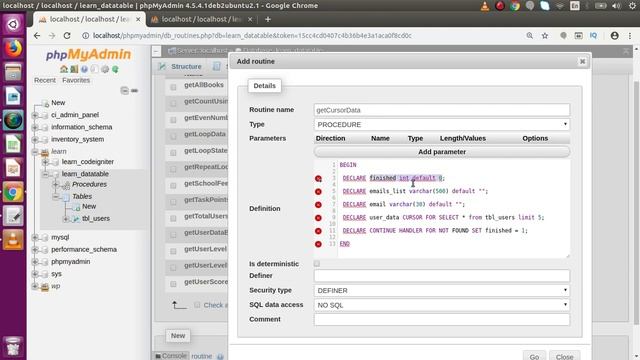Tick the checkbox for getSchoolFee routine

[x=173, y=186]
